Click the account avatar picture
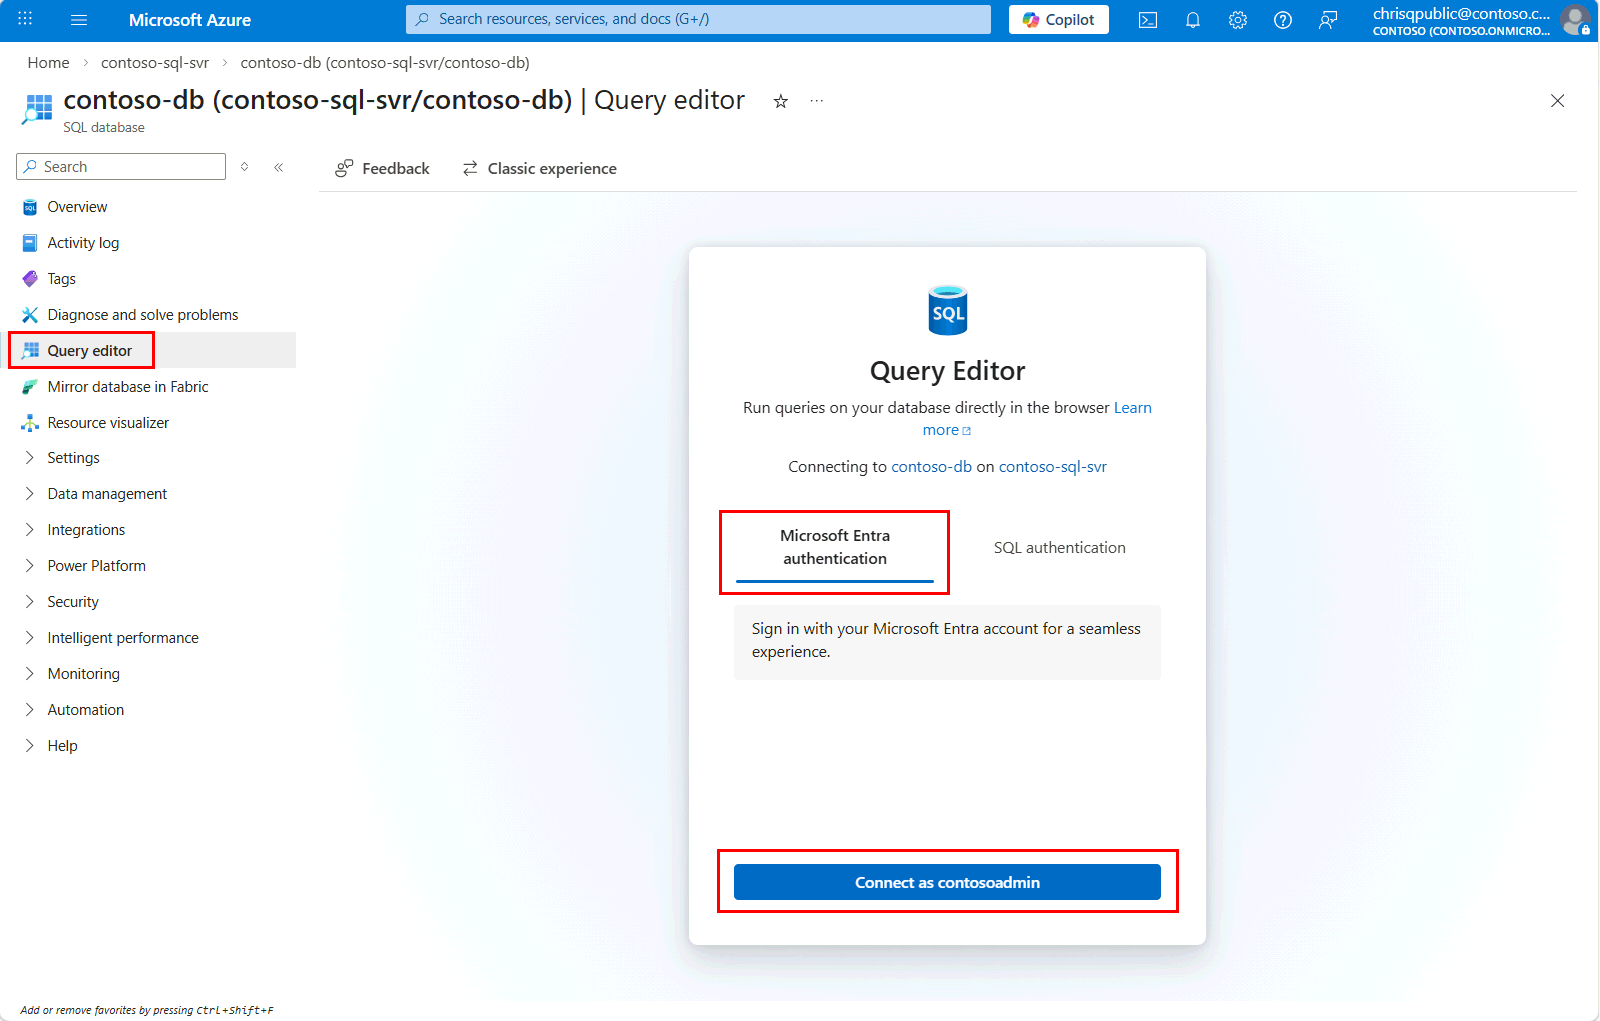 click(x=1575, y=20)
